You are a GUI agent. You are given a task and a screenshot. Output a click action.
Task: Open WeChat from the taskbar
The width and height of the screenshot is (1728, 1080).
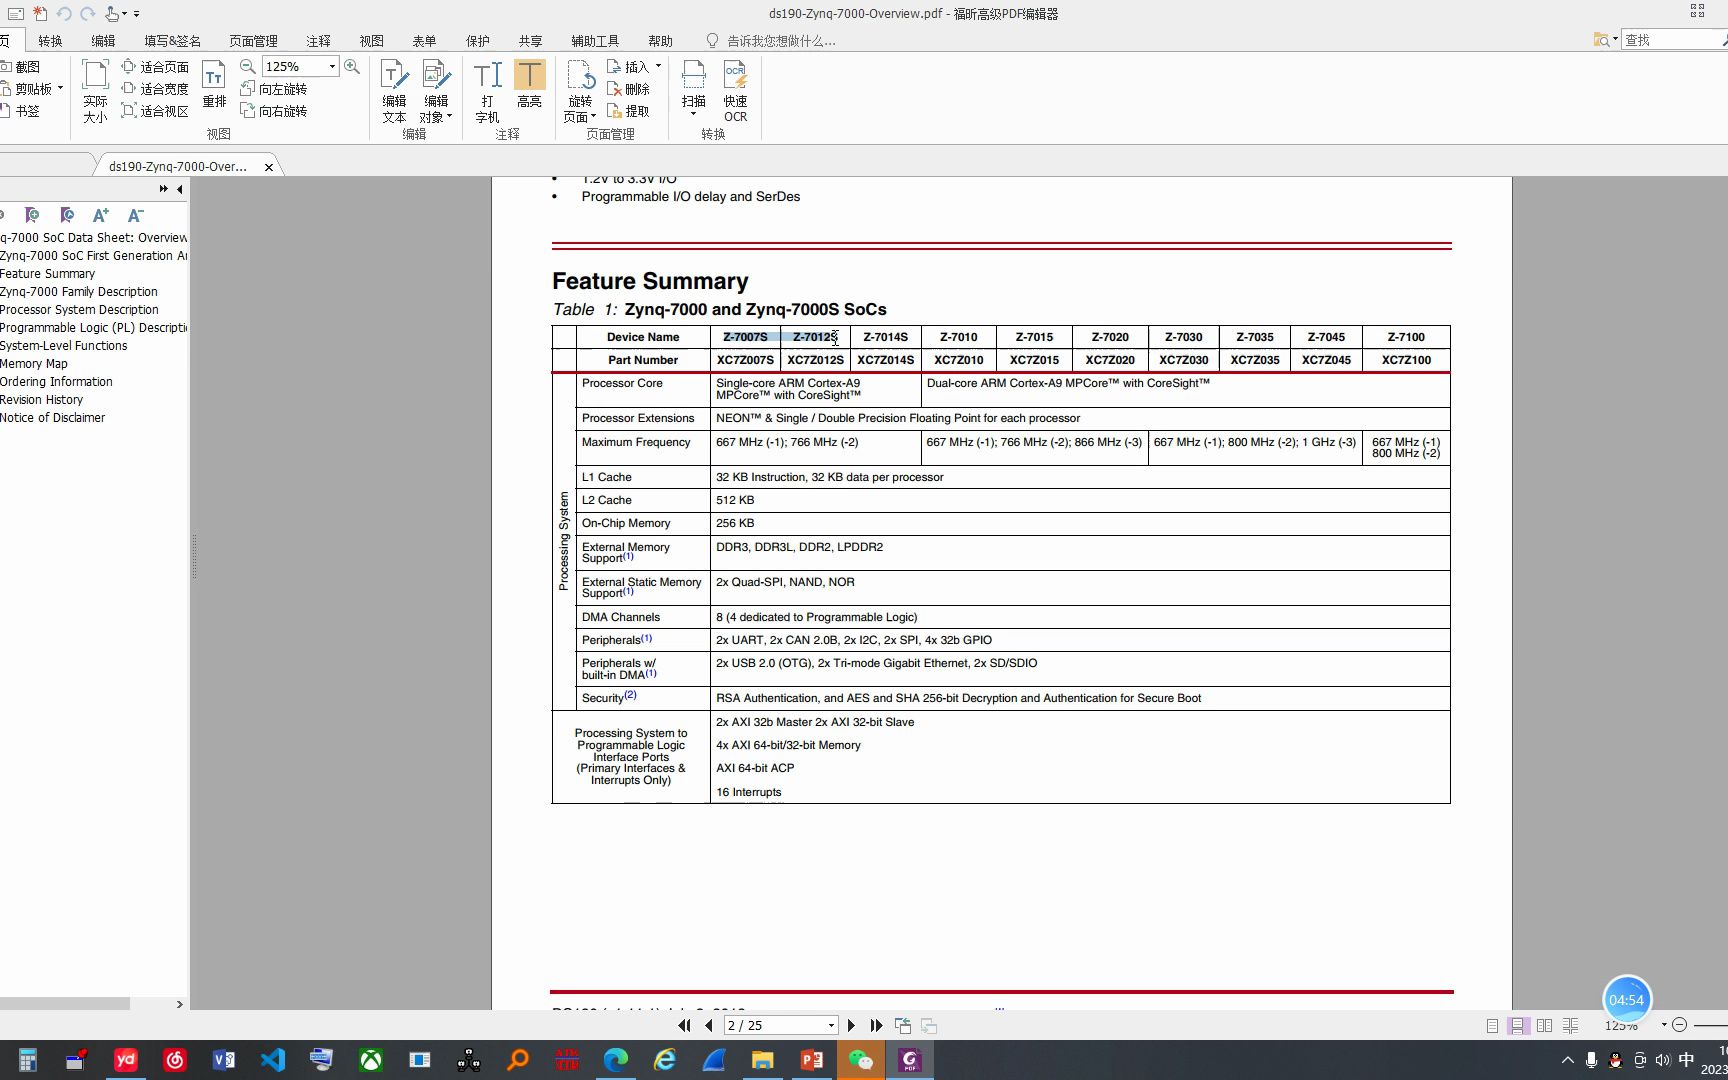860,1060
